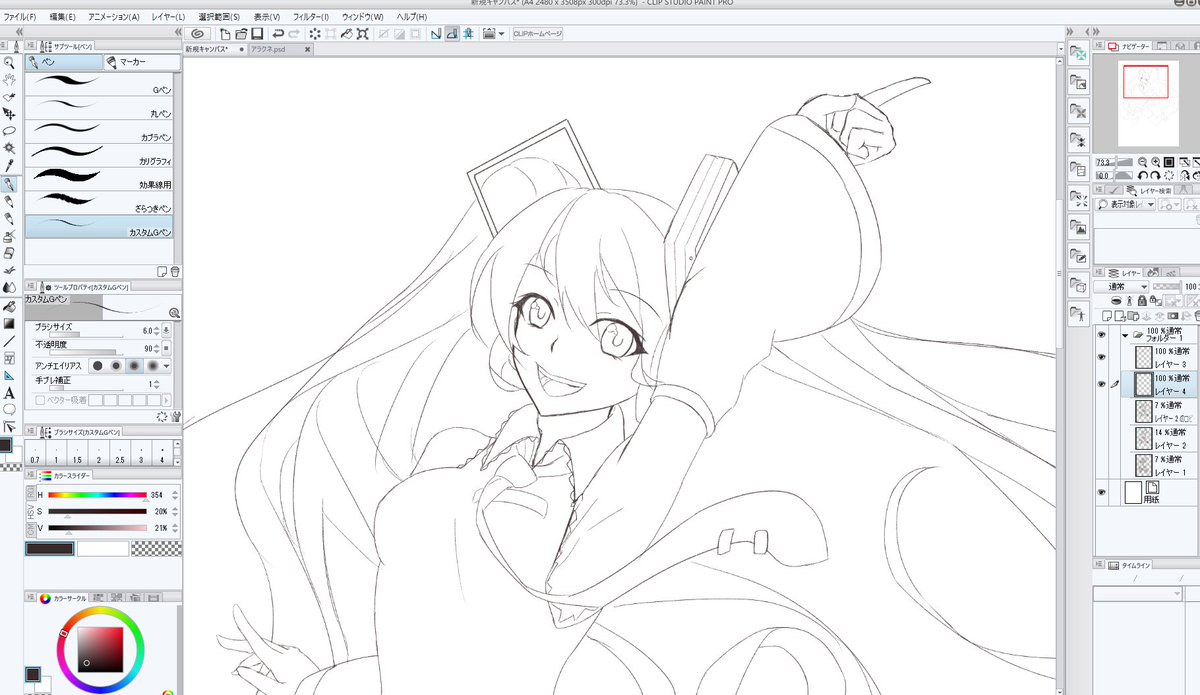This screenshot has height=695, width=1200.
Task: Toggle visibility of レイヤー 4
Action: coord(1102,383)
